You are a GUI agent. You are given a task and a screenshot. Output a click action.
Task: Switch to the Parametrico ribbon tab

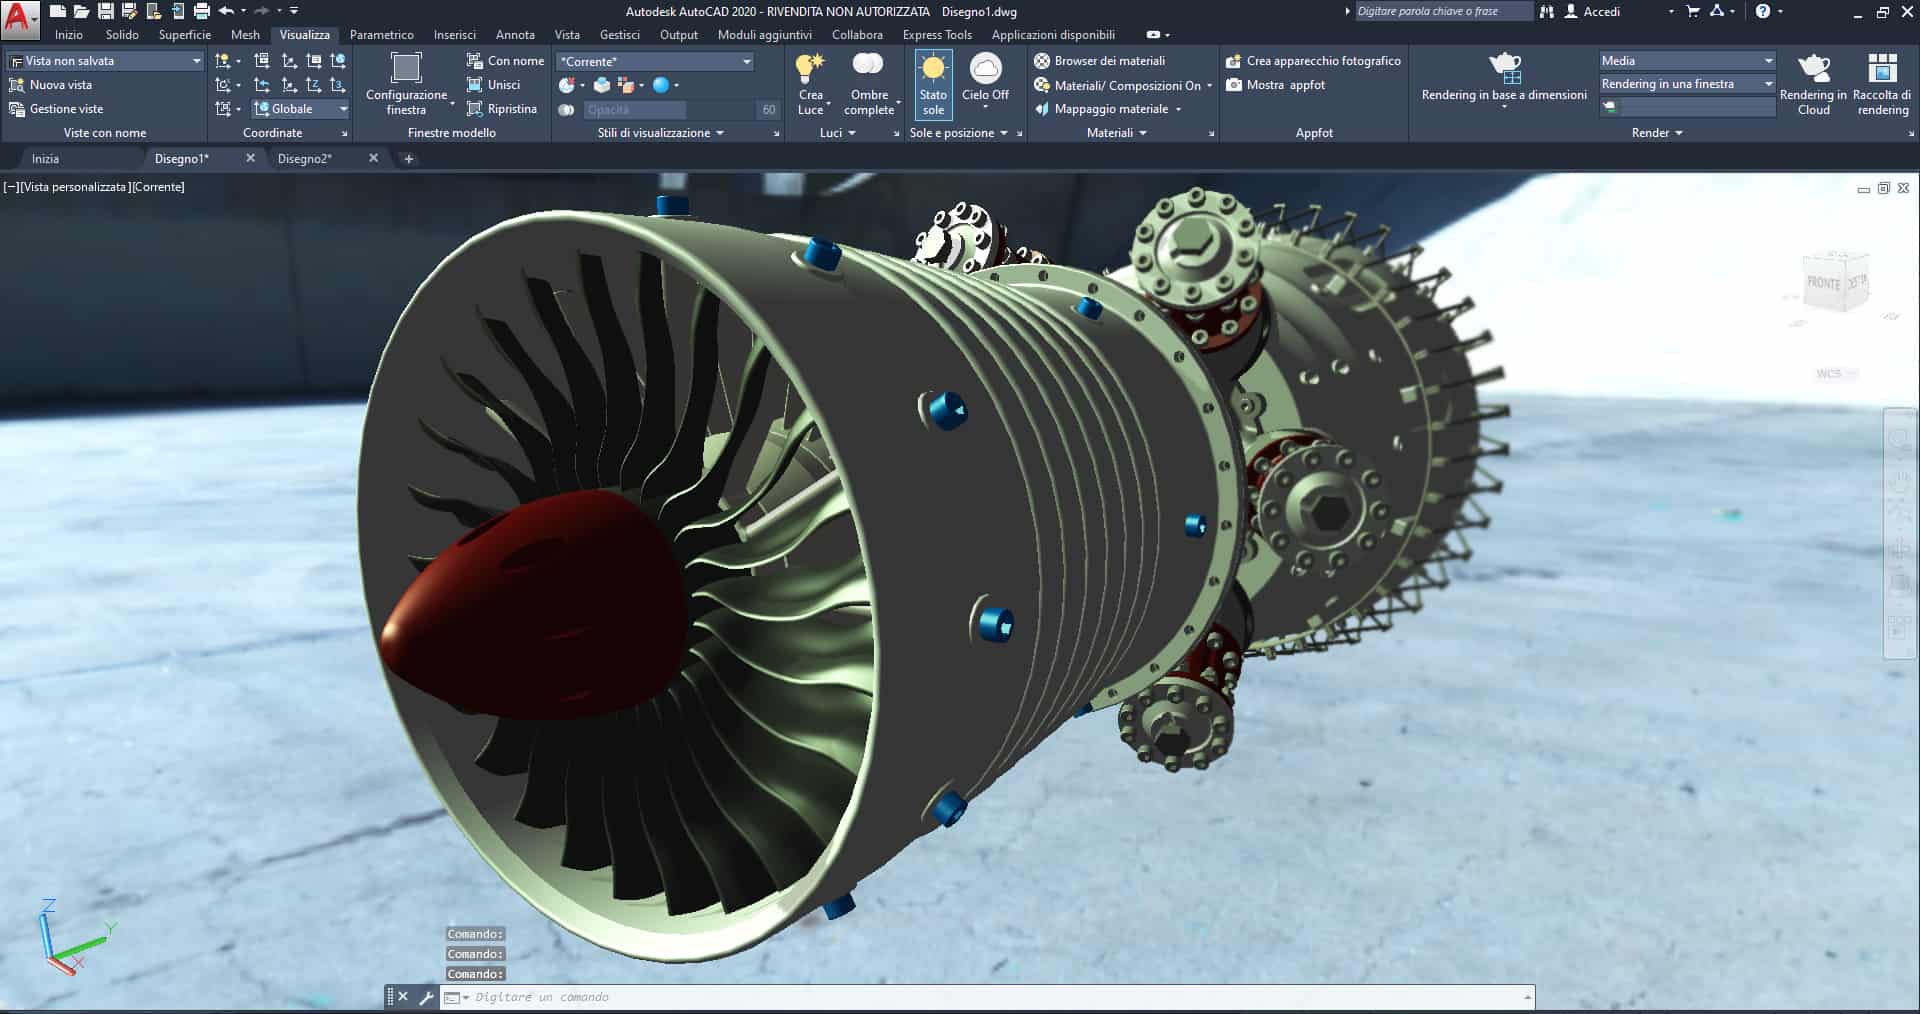[x=381, y=35]
